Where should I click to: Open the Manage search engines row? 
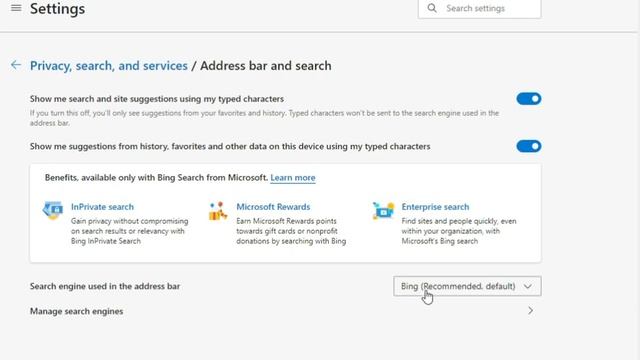285,311
